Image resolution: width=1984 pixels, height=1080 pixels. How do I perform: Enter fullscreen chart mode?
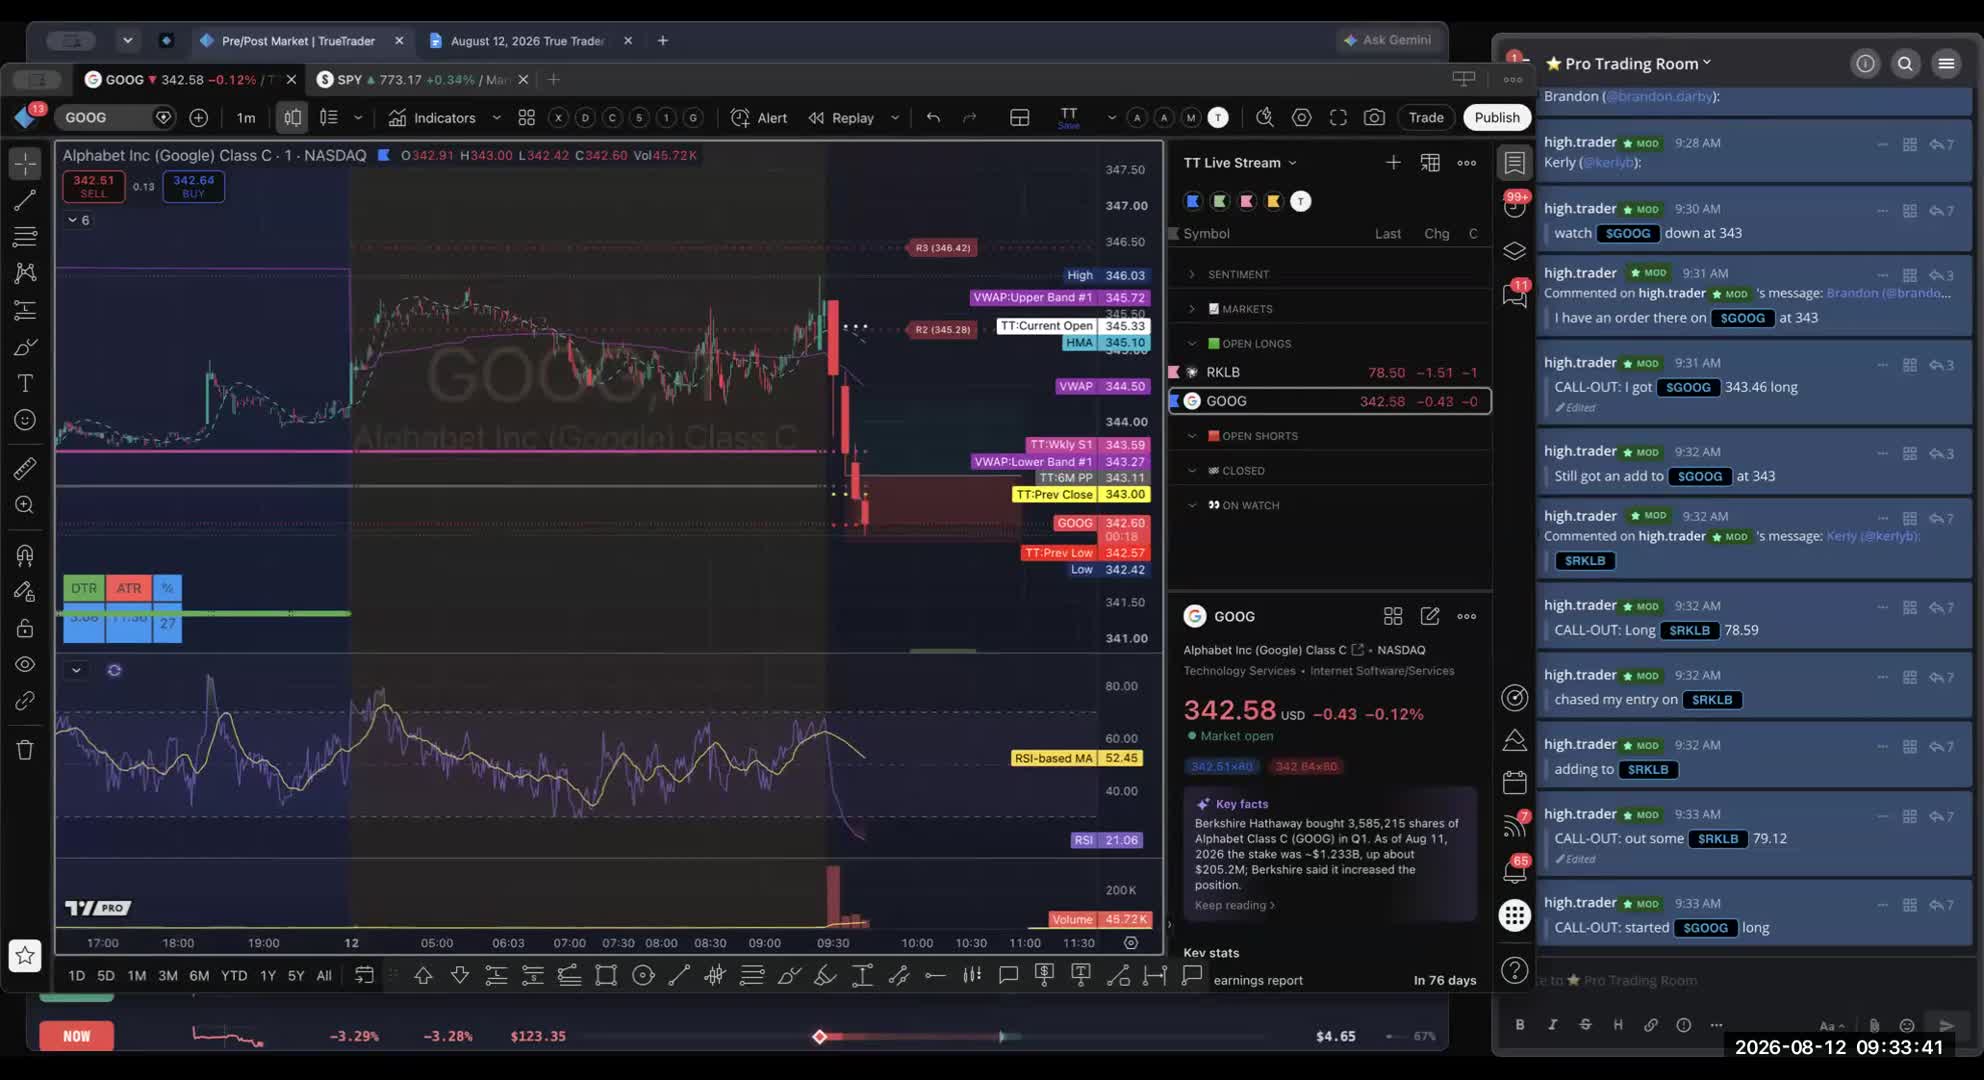(1338, 117)
